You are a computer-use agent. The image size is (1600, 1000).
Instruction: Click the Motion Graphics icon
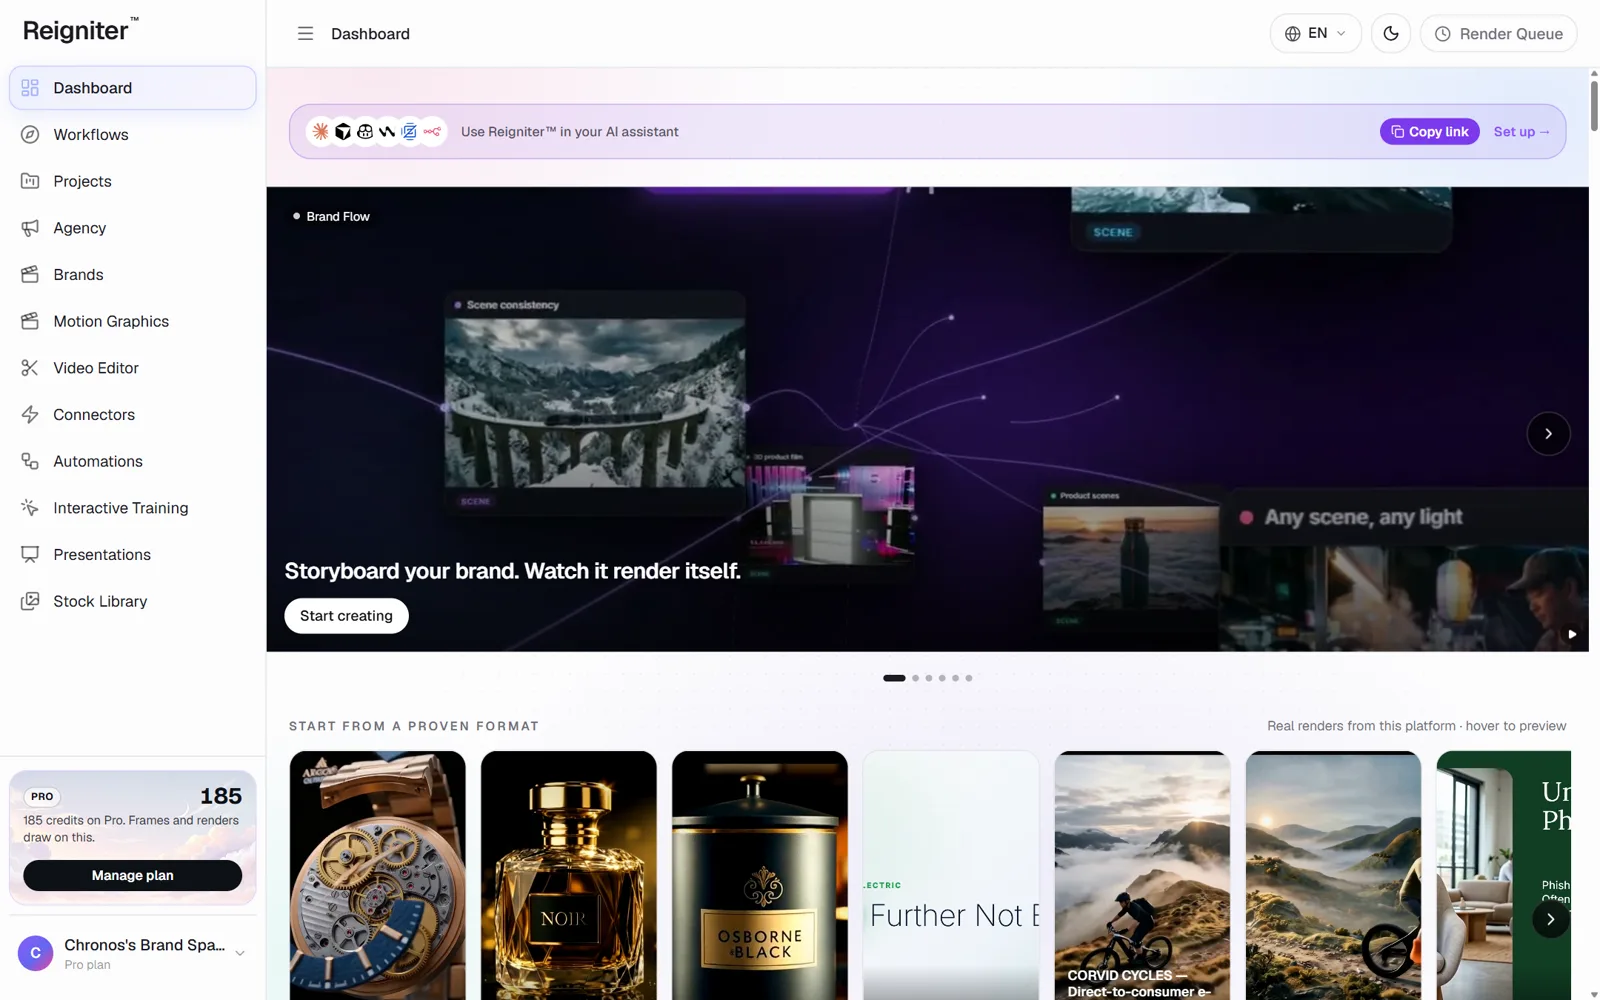pyautogui.click(x=30, y=321)
